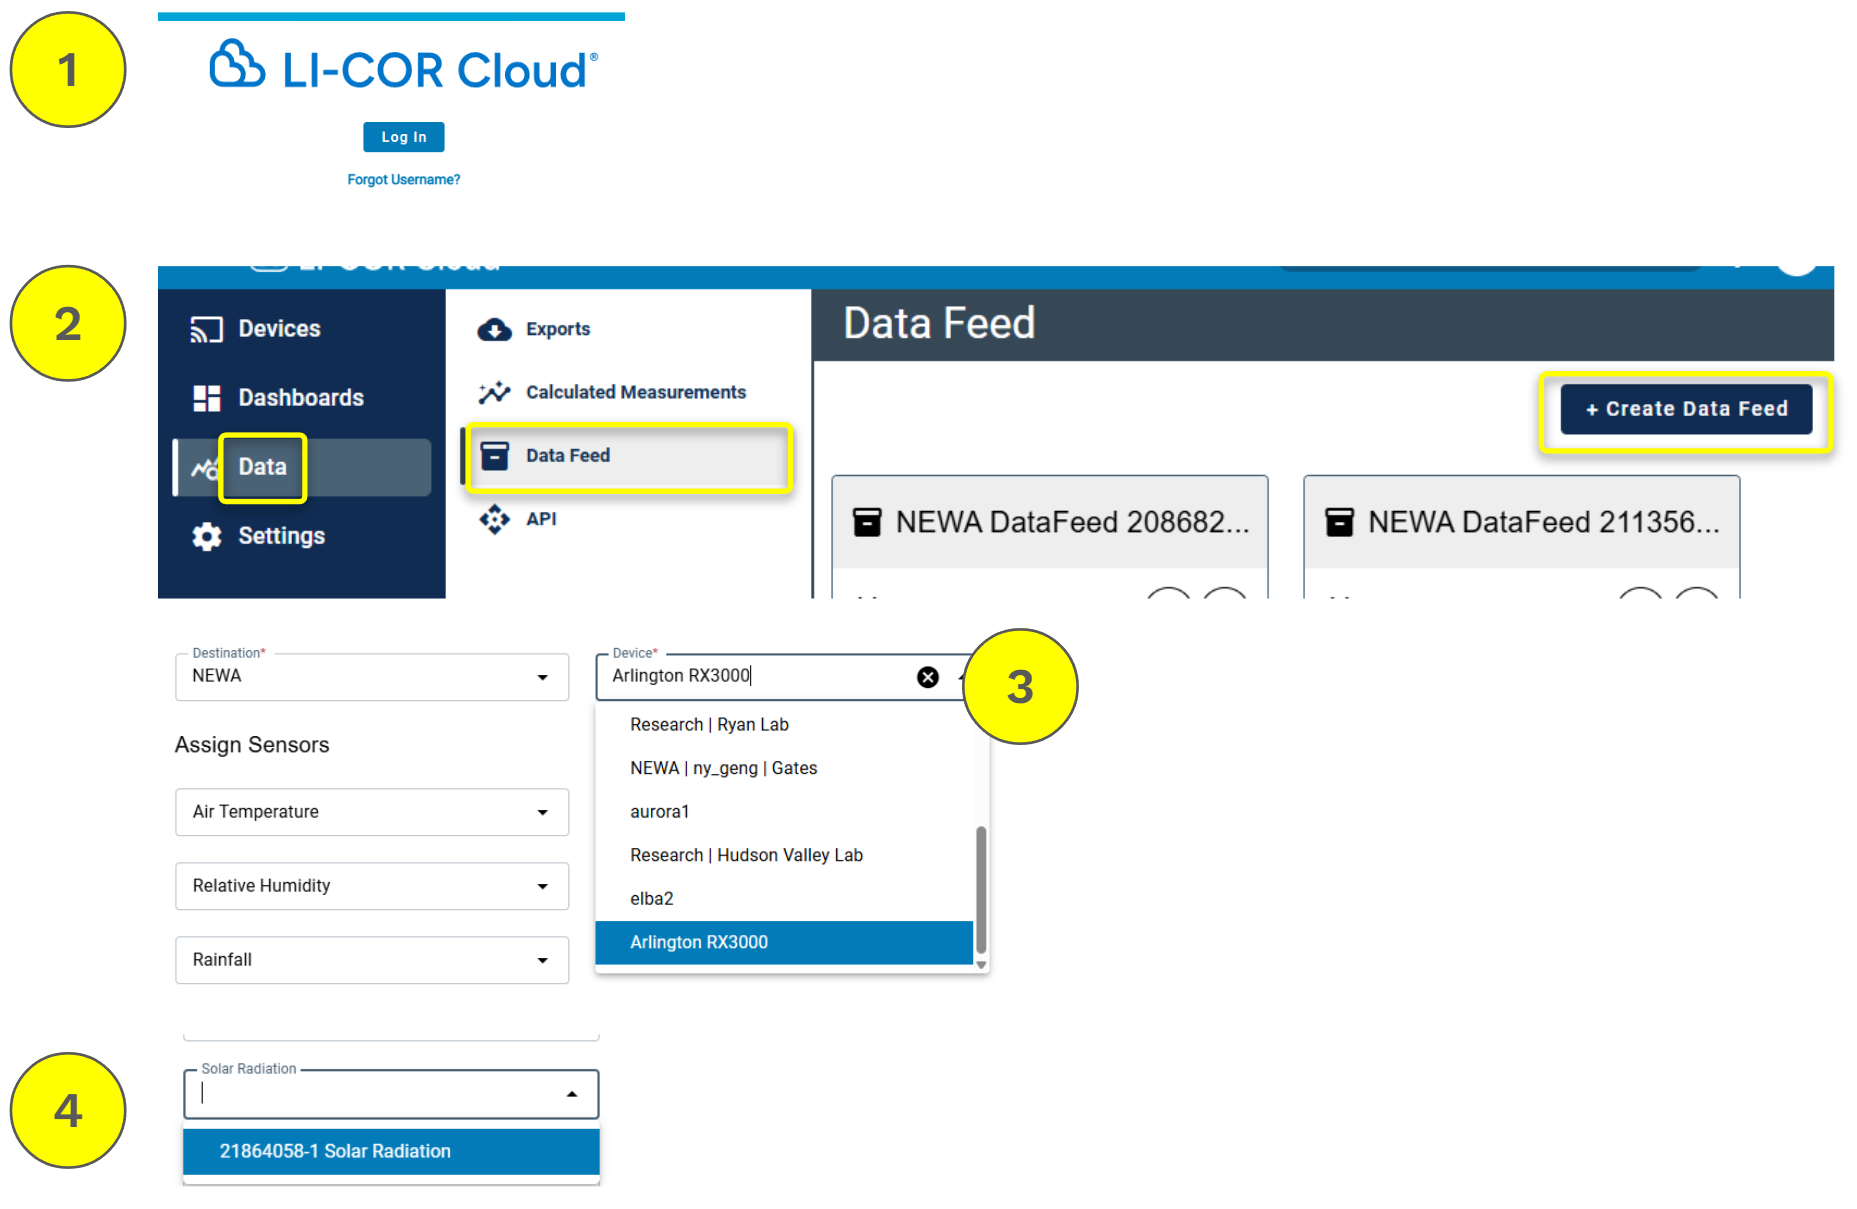Image resolution: width=1857 pixels, height=1209 pixels.
Task: Click archive icon on NEWA DataFeed 211356 card
Action: pyautogui.click(x=1339, y=522)
